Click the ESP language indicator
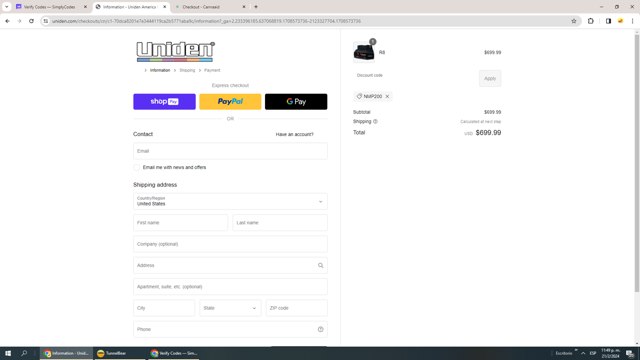Screen dimensions: 640x360 [x=593, y=353]
